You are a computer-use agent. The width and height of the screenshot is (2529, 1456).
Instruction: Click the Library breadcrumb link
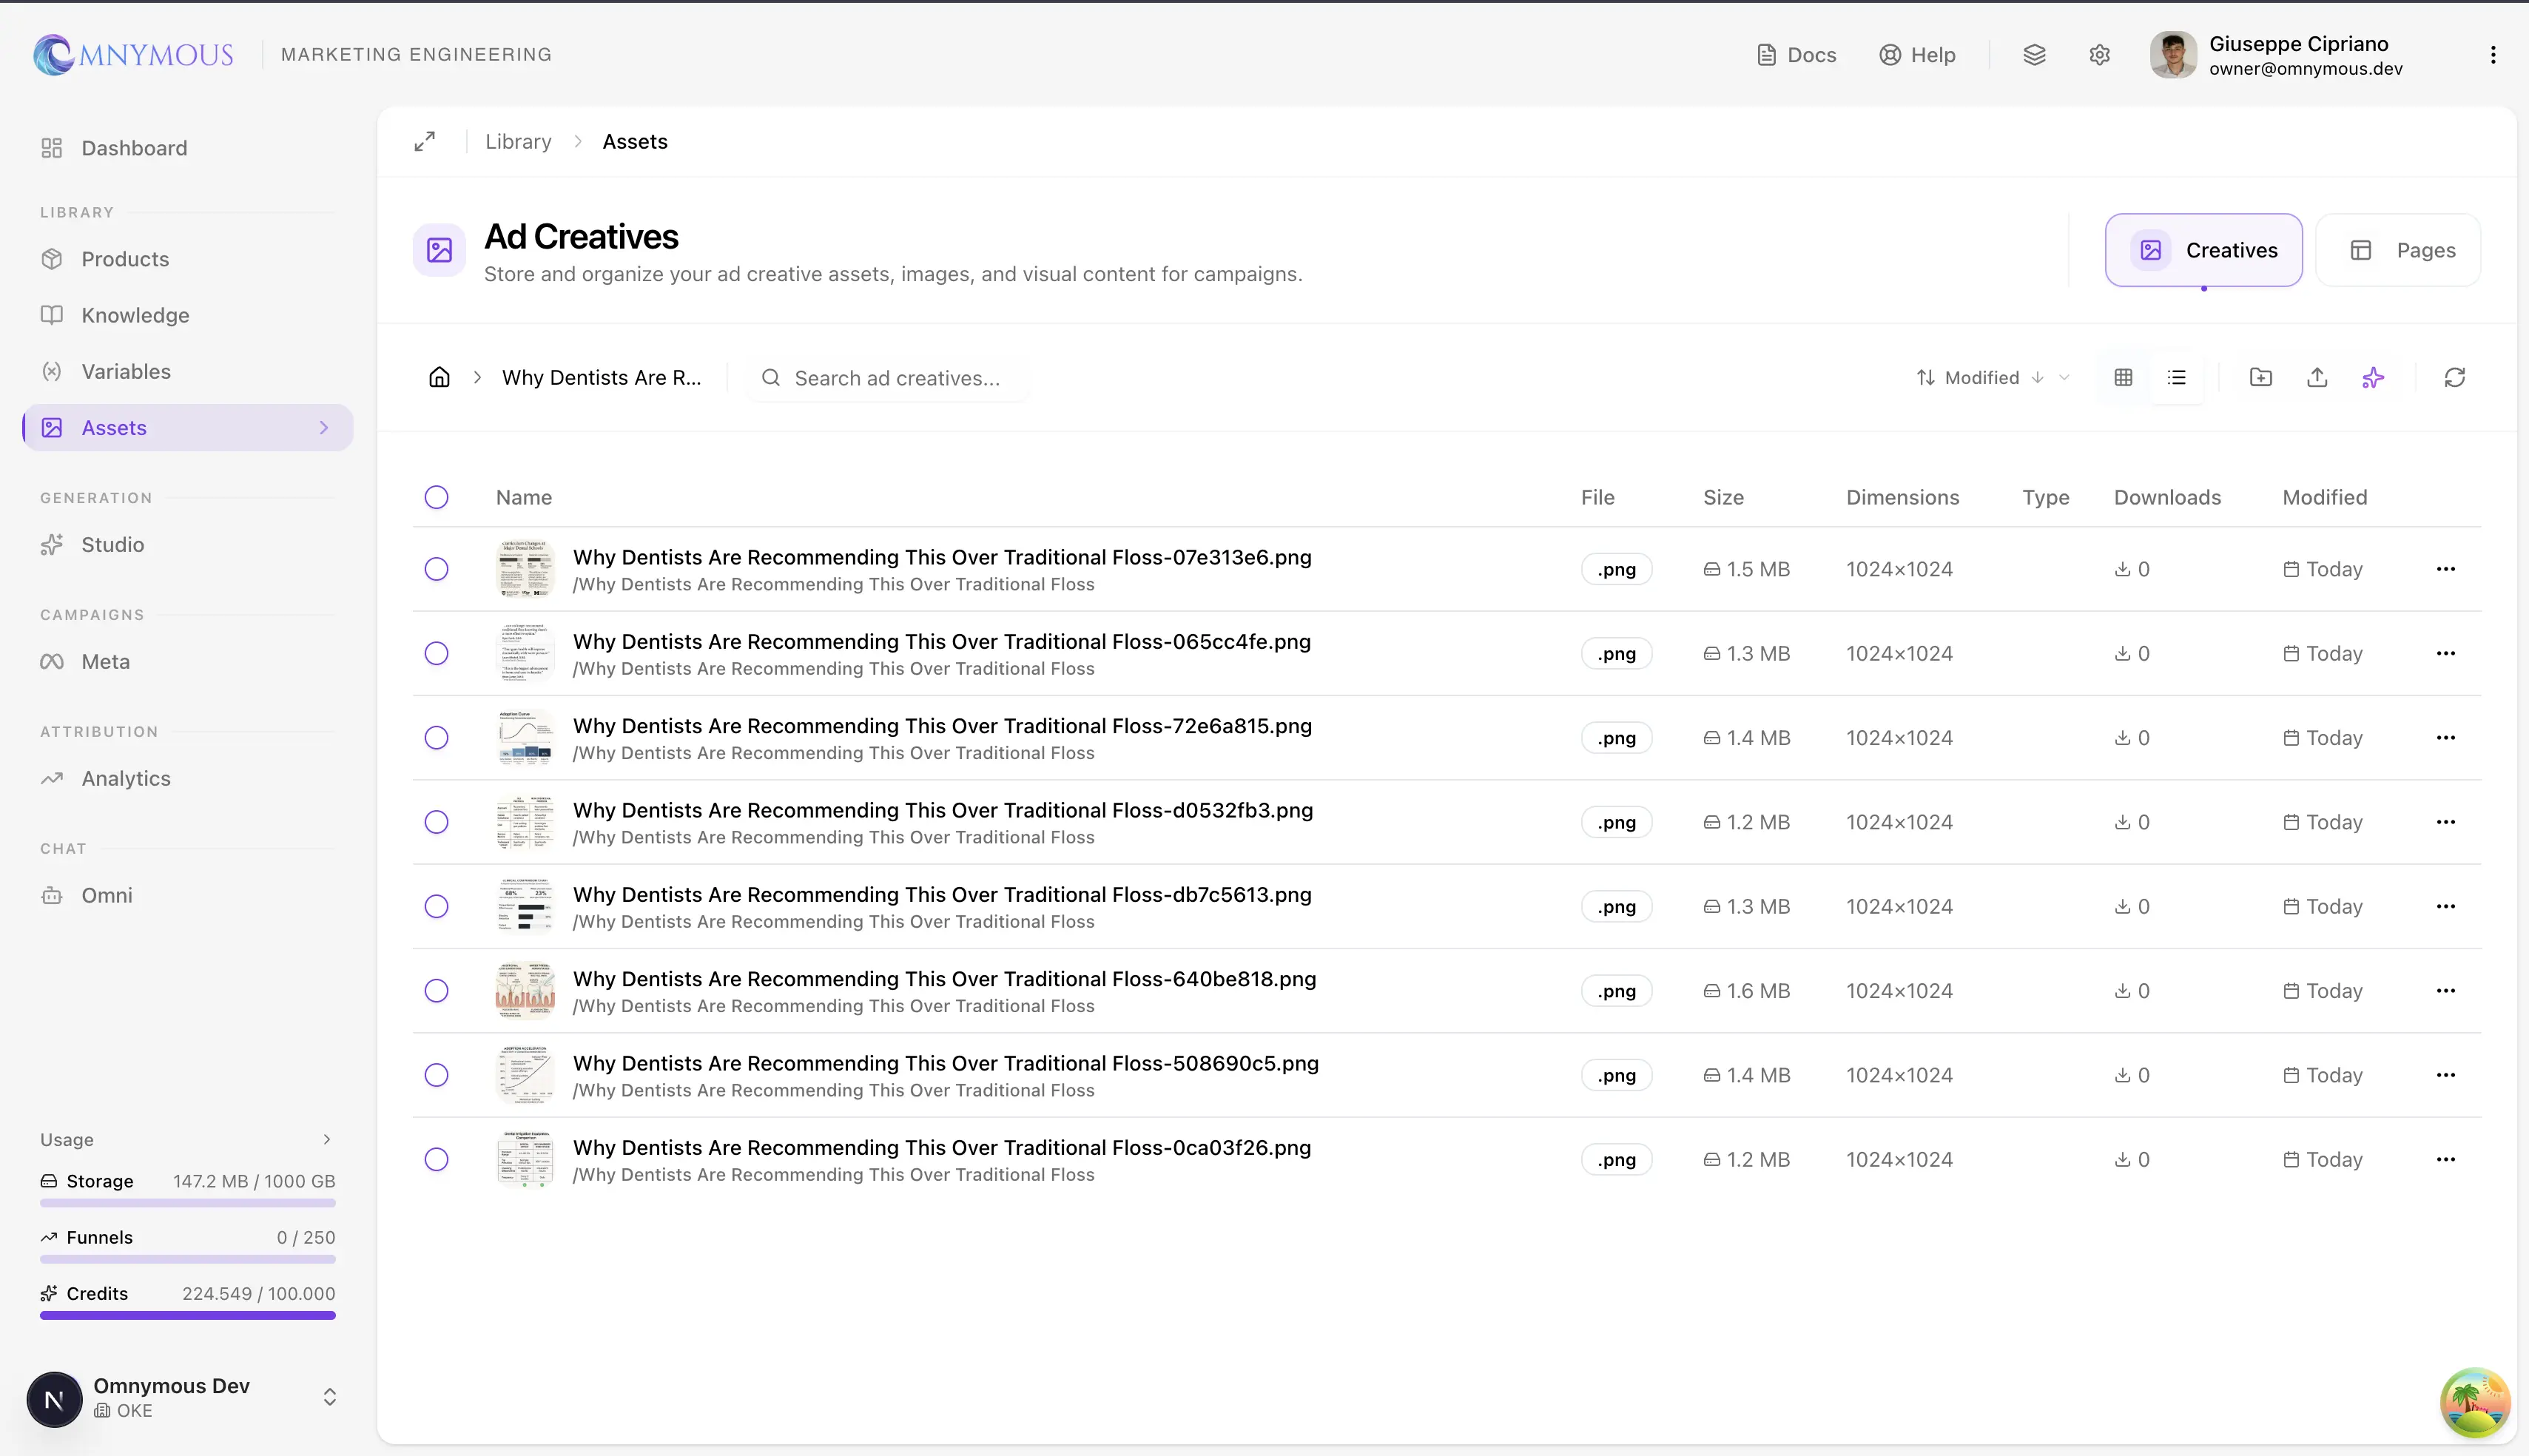click(x=518, y=141)
